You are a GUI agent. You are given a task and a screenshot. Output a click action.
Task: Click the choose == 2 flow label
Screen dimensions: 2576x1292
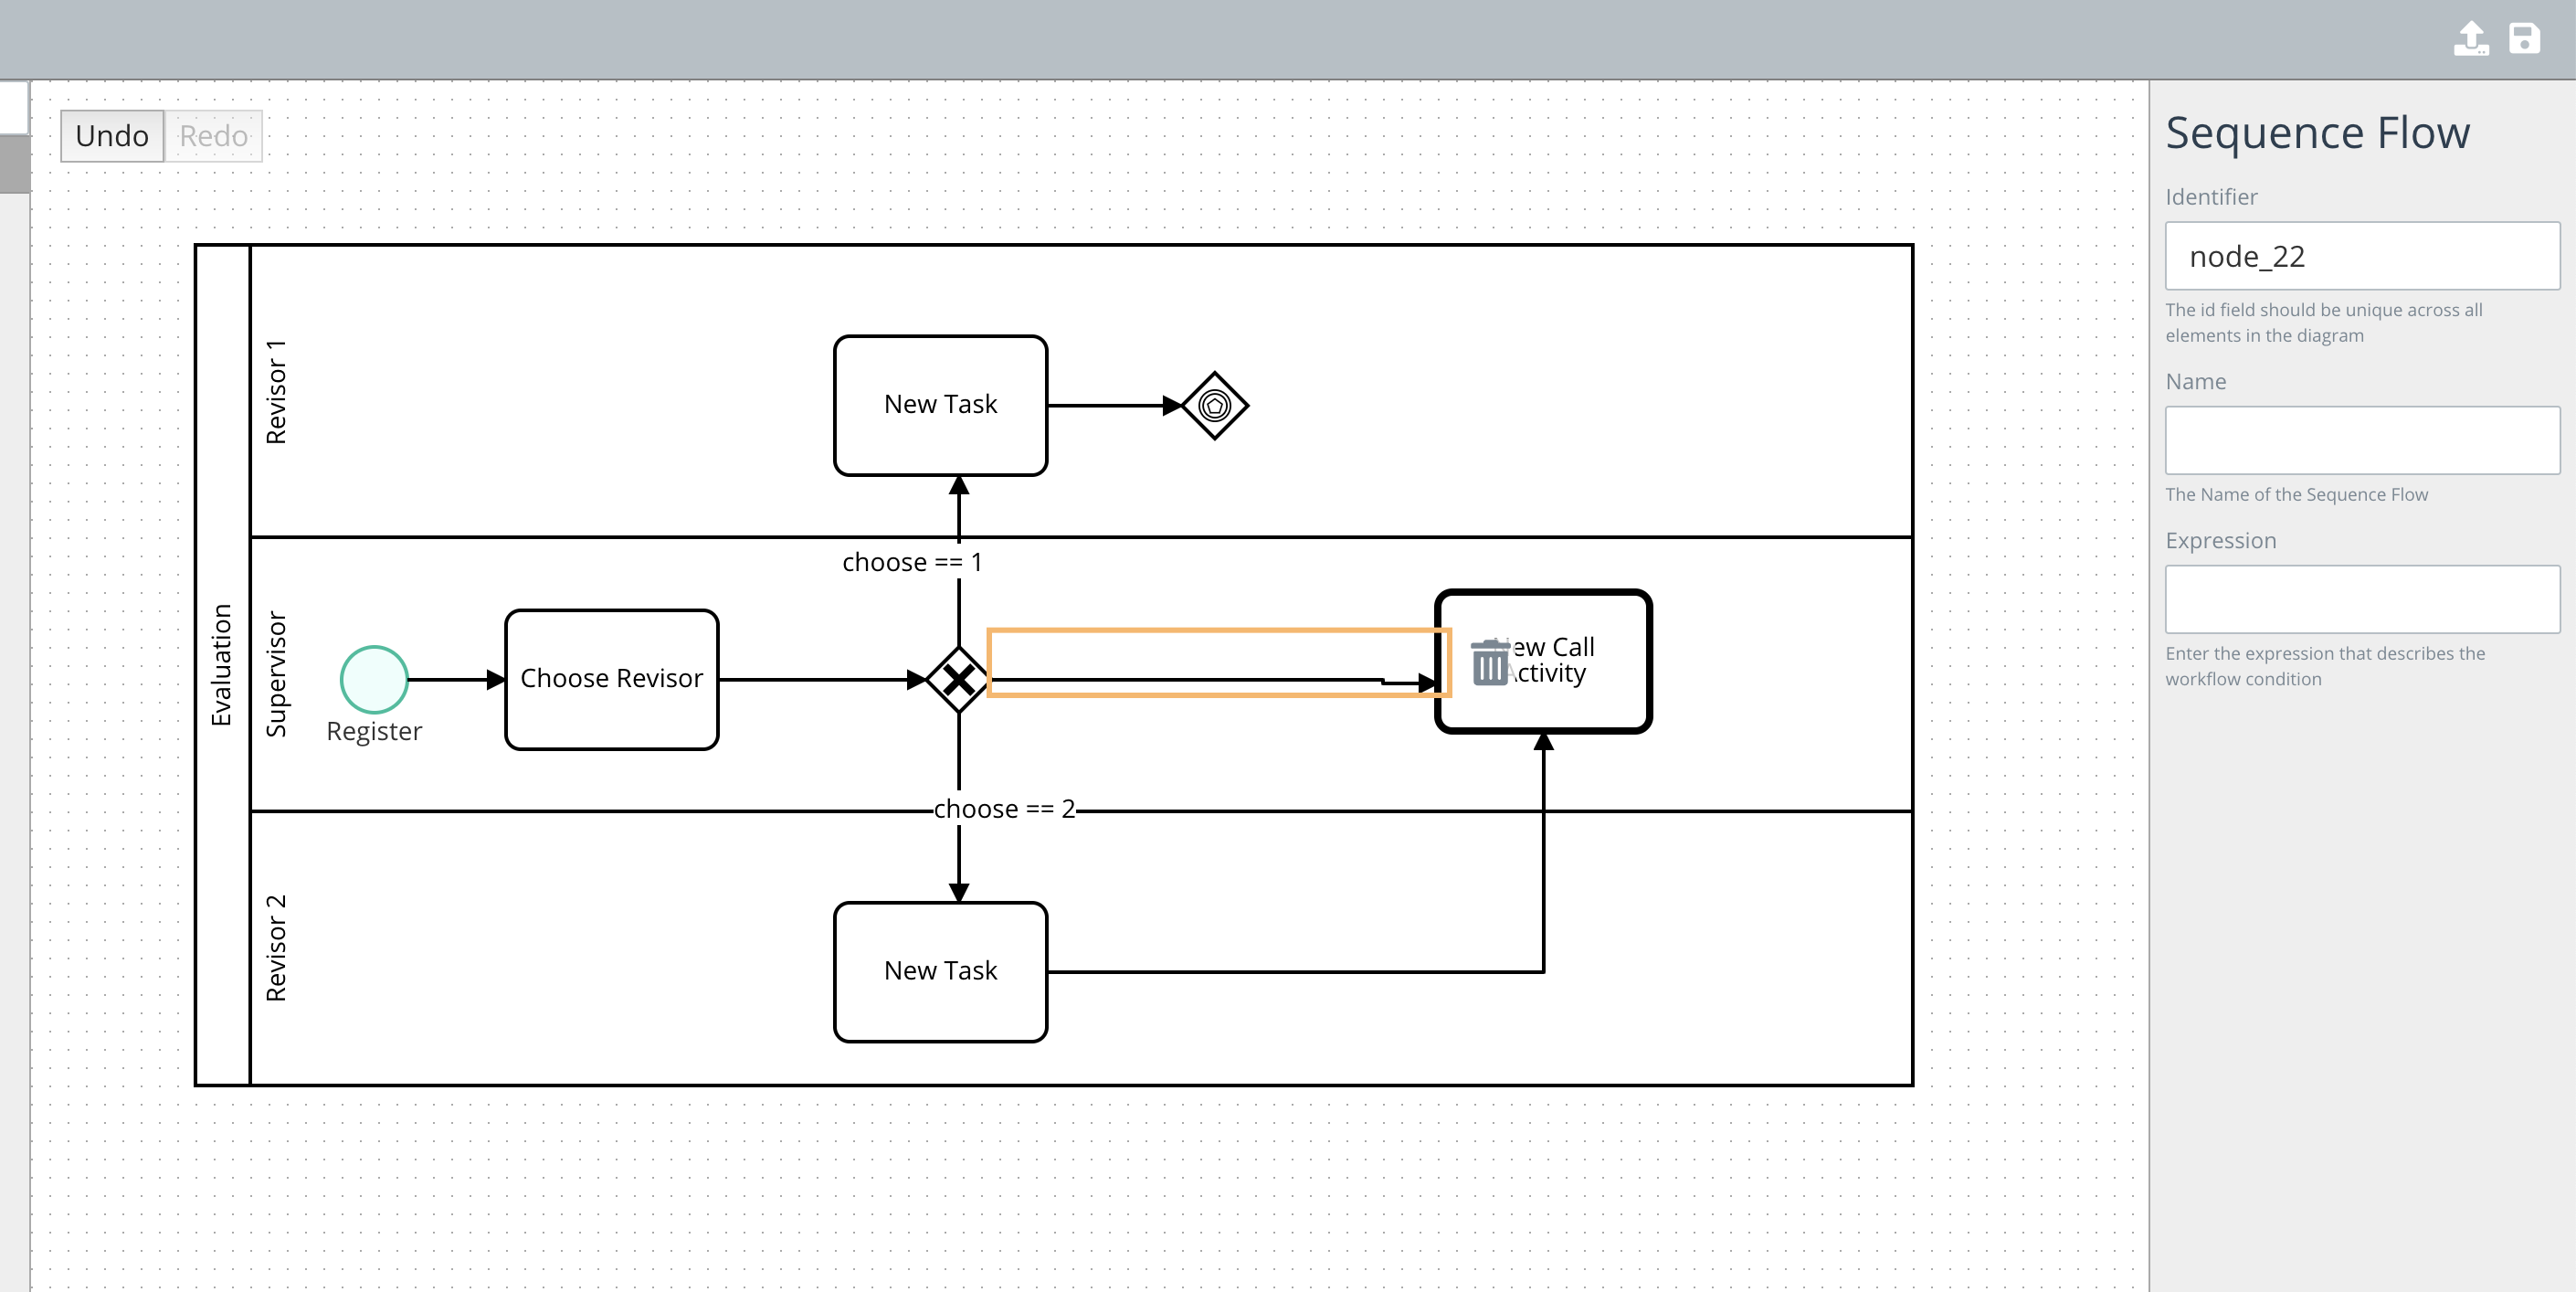[1003, 808]
